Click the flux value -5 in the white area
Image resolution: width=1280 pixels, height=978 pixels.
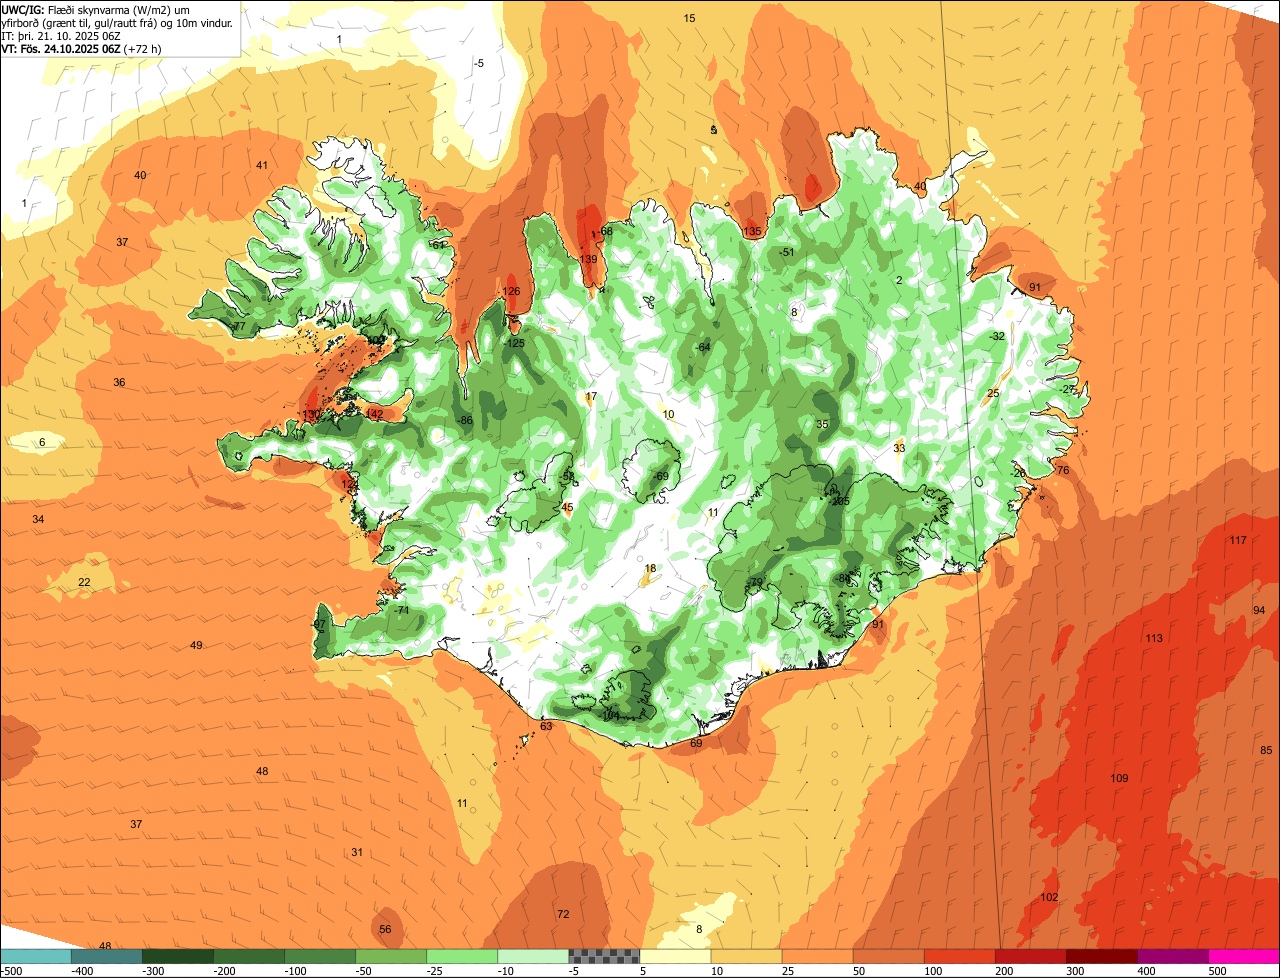point(479,63)
